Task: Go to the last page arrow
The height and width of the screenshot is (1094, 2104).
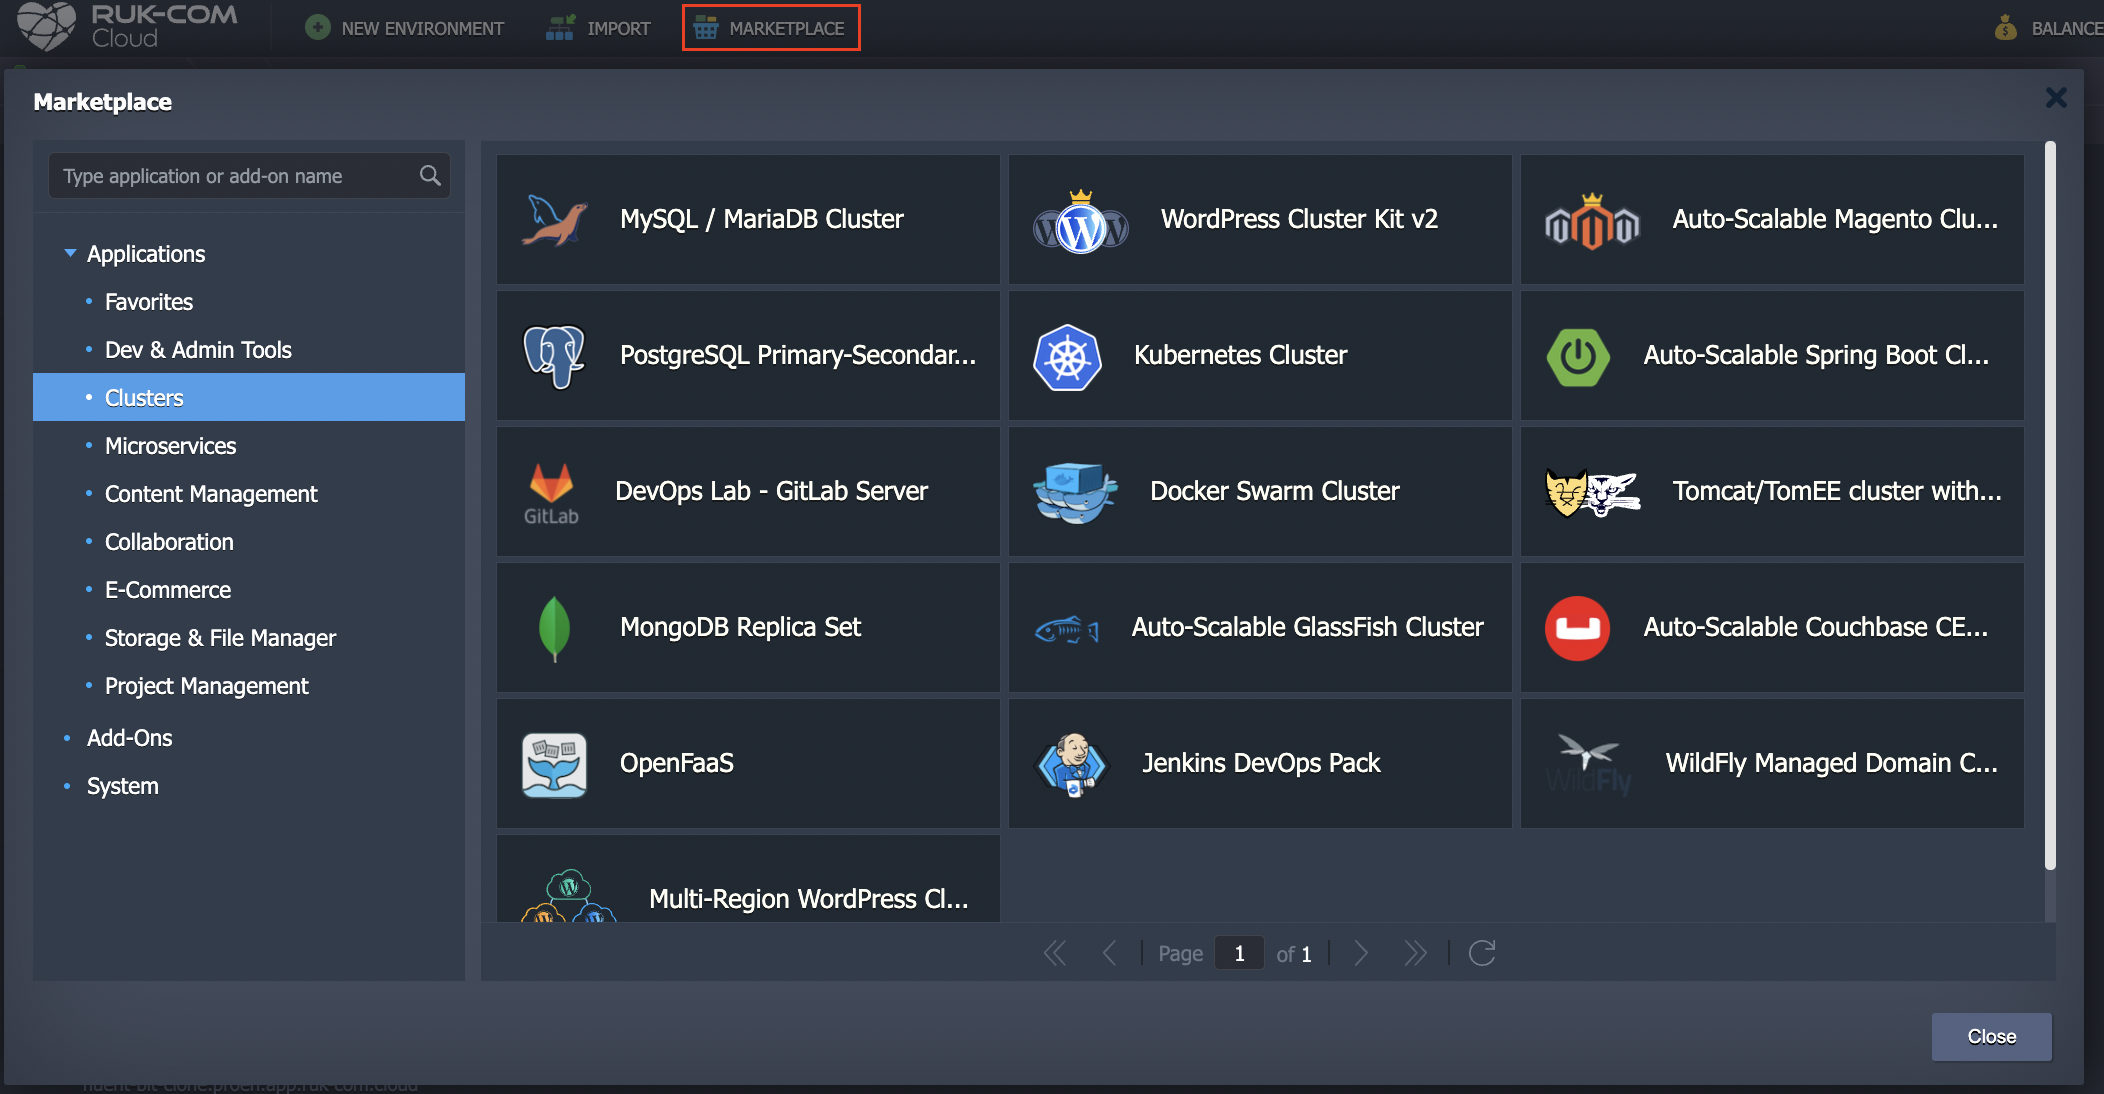Action: (x=1415, y=953)
